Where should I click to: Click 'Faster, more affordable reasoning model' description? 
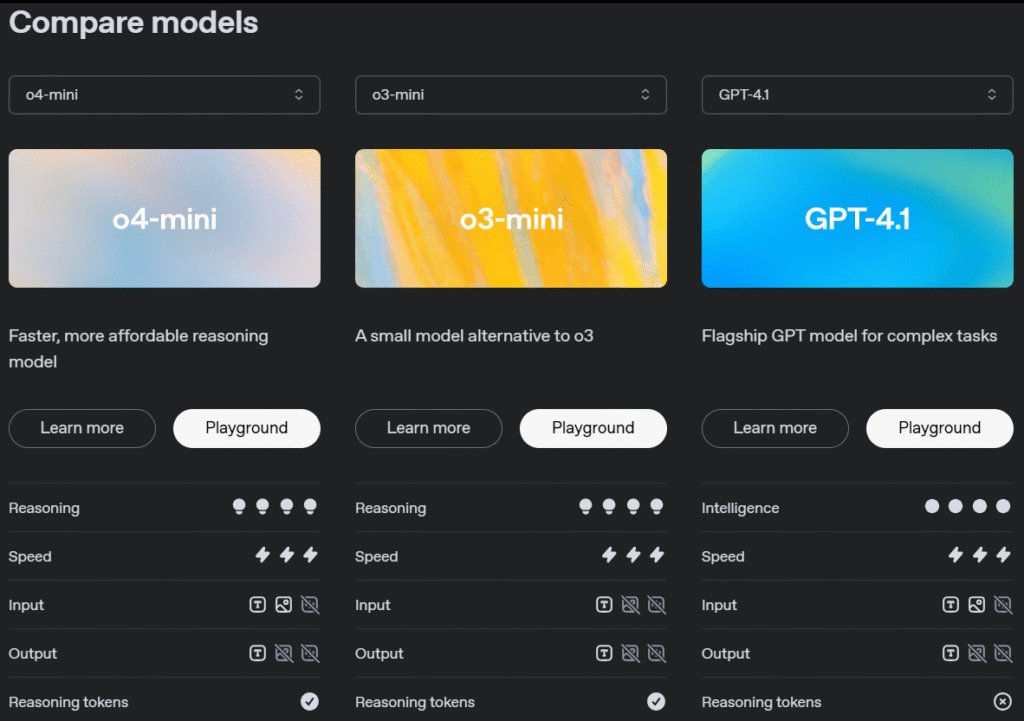tap(138, 349)
